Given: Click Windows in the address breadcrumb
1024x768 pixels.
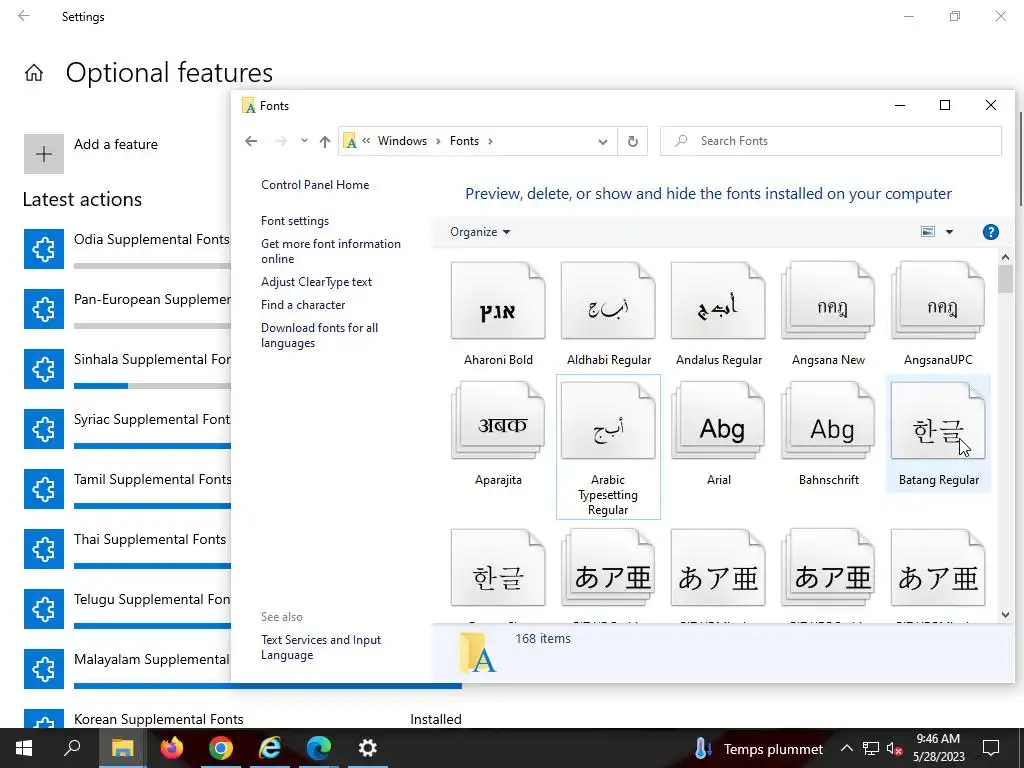Looking at the screenshot, I should coord(402,141).
